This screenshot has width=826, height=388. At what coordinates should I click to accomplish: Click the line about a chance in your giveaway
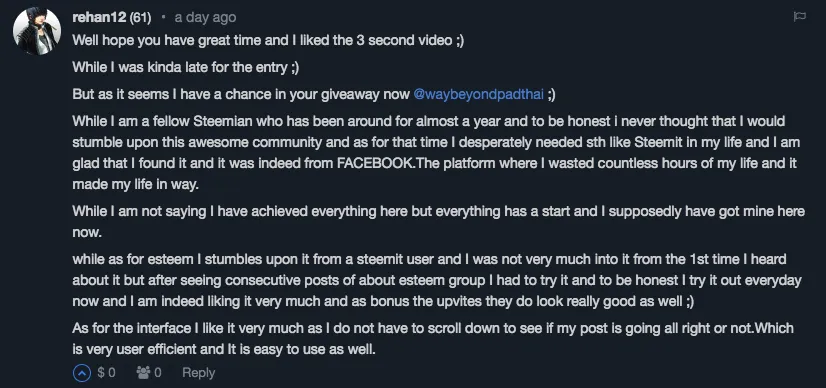(313, 94)
